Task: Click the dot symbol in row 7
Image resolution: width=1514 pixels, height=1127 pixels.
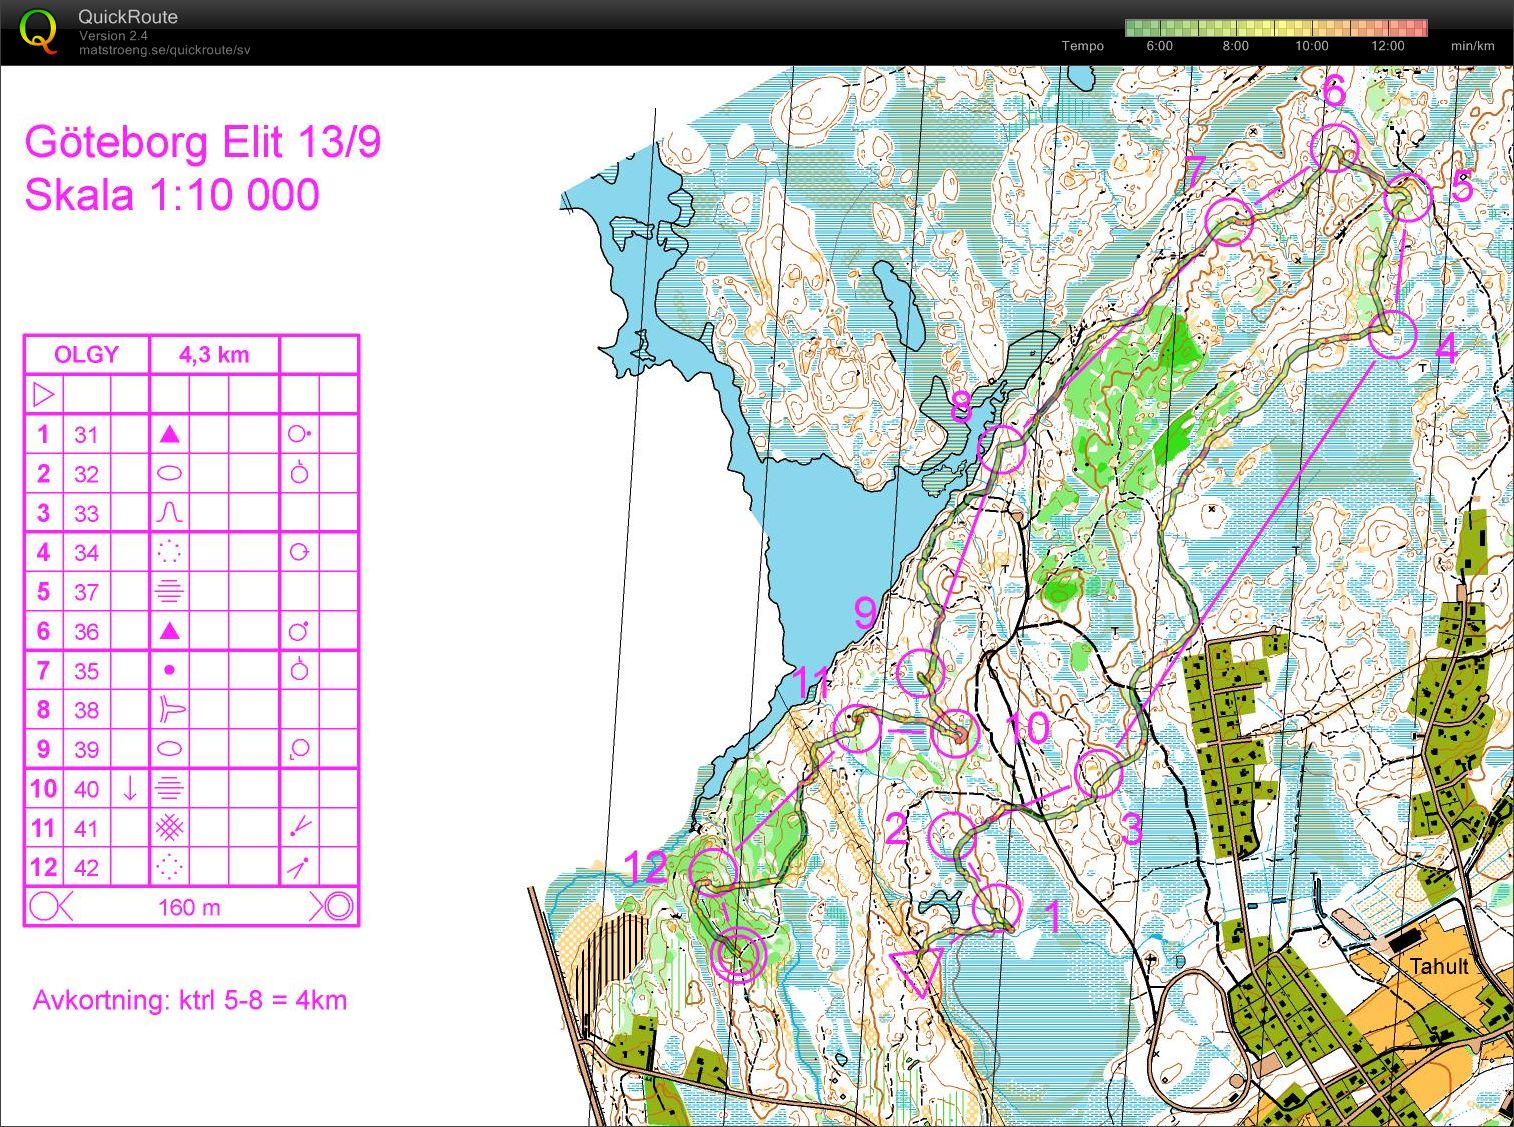Action: point(169,670)
